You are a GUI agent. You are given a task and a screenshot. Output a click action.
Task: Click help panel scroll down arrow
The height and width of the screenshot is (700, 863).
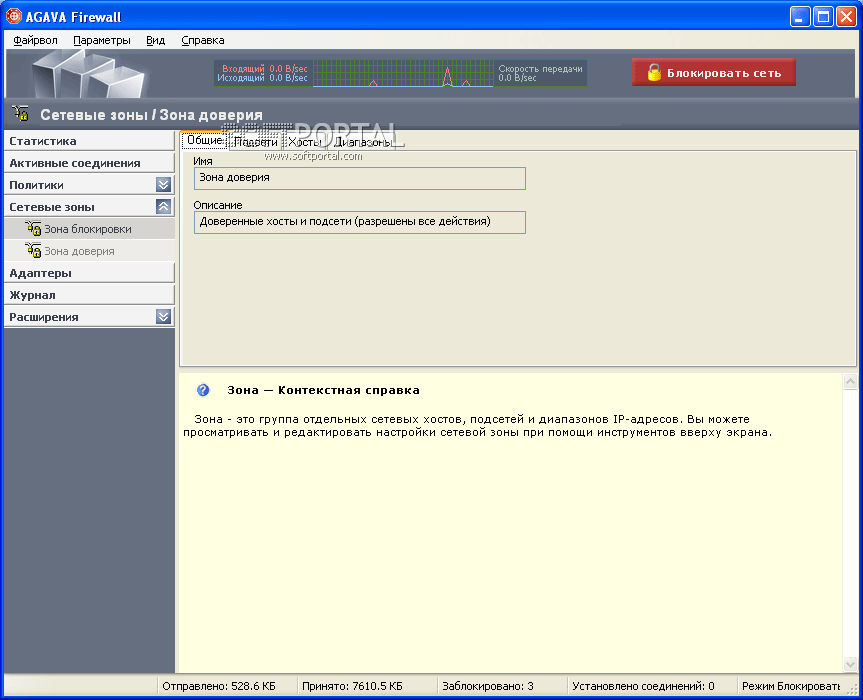pyautogui.click(x=850, y=664)
